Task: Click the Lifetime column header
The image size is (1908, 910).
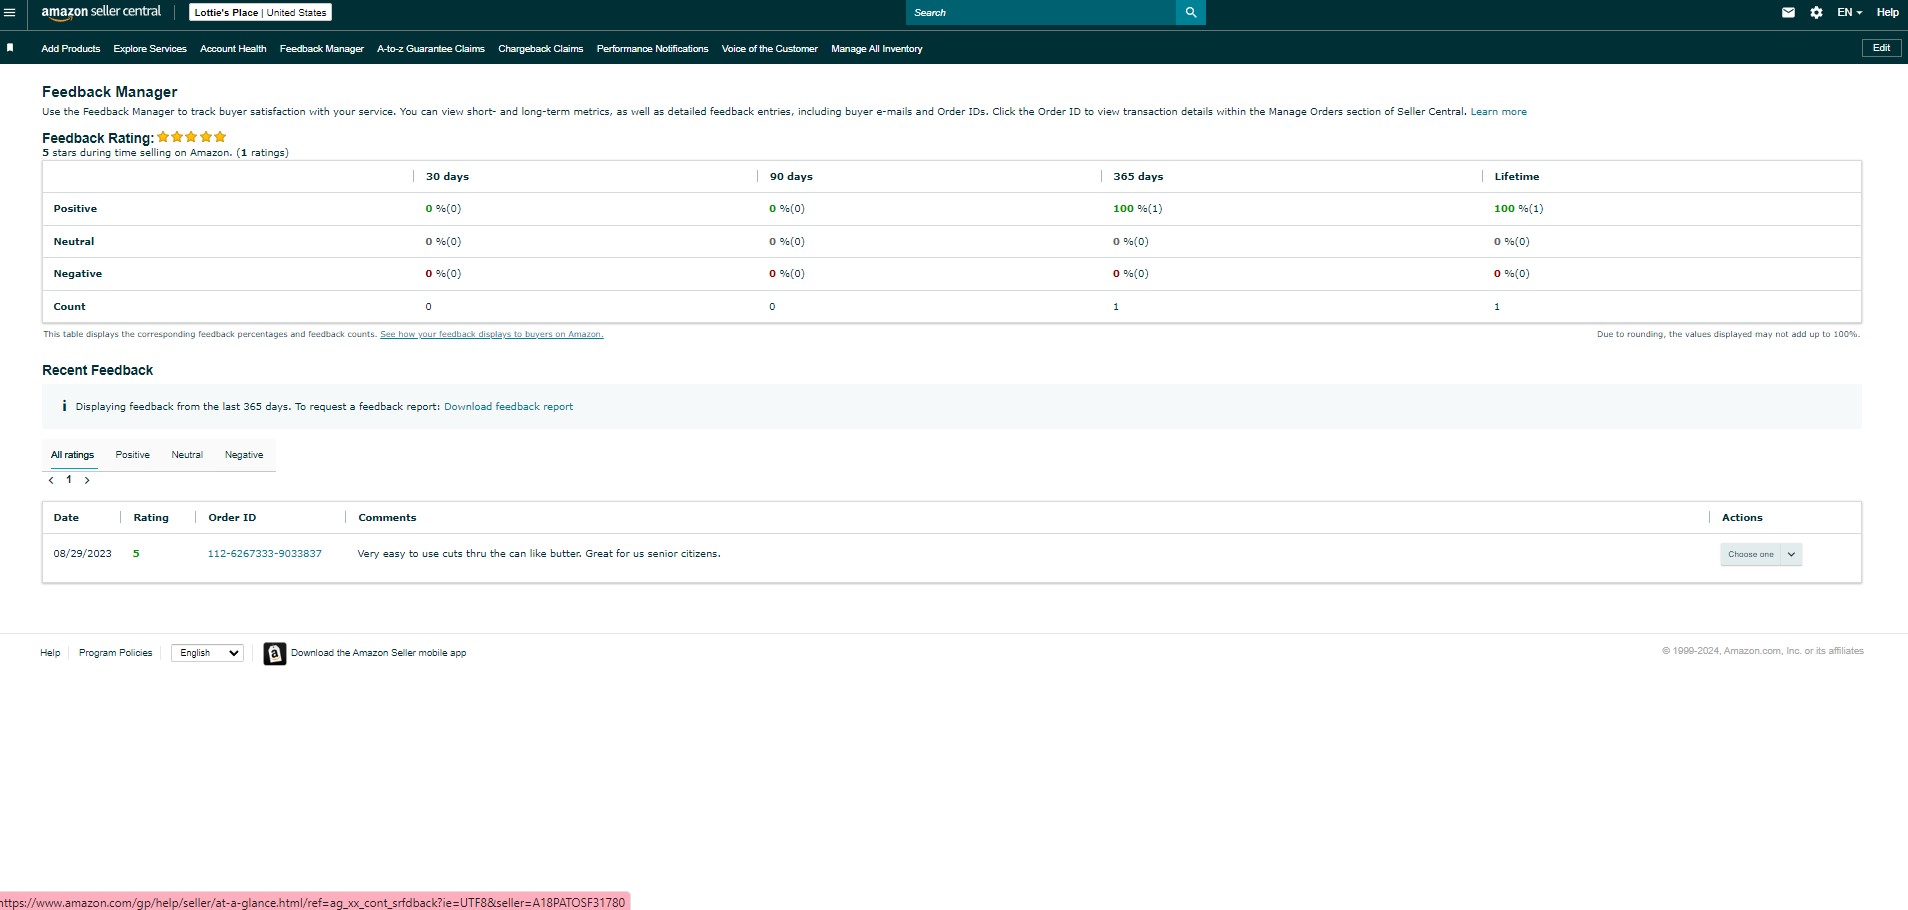Action: [1517, 177]
